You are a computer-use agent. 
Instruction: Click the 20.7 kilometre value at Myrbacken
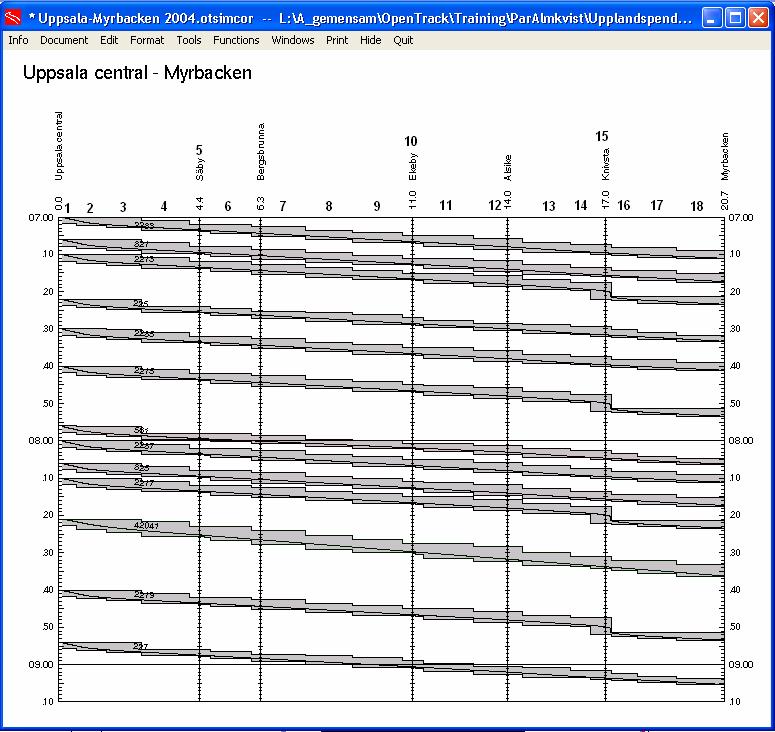tap(725, 200)
